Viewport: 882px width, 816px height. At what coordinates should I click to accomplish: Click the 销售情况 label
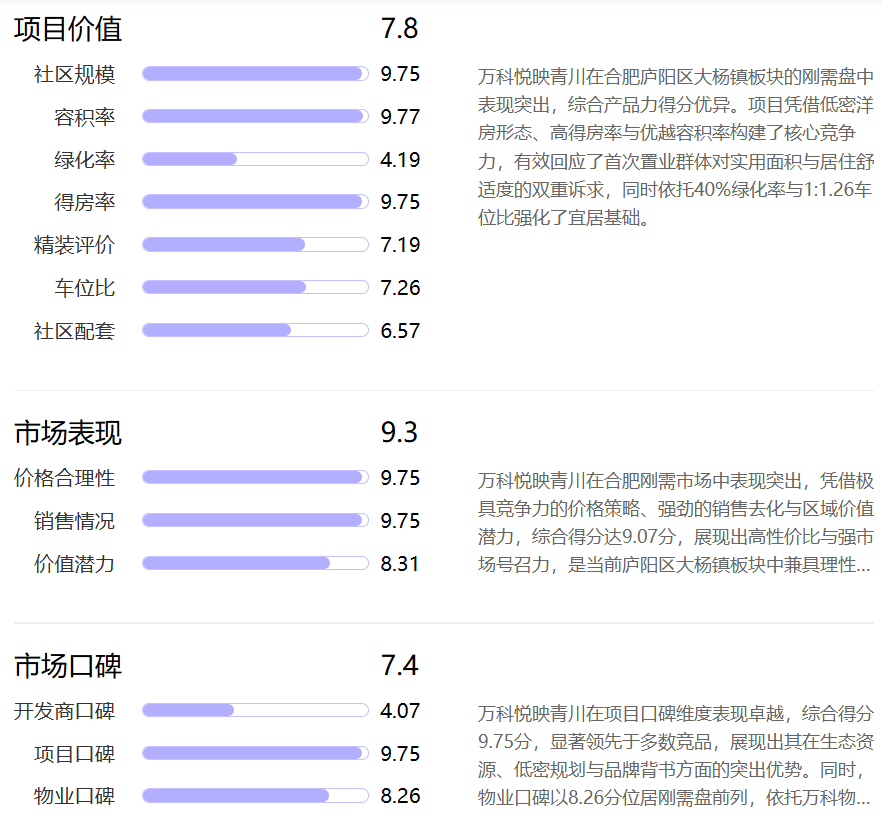click(x=74, y=521)
